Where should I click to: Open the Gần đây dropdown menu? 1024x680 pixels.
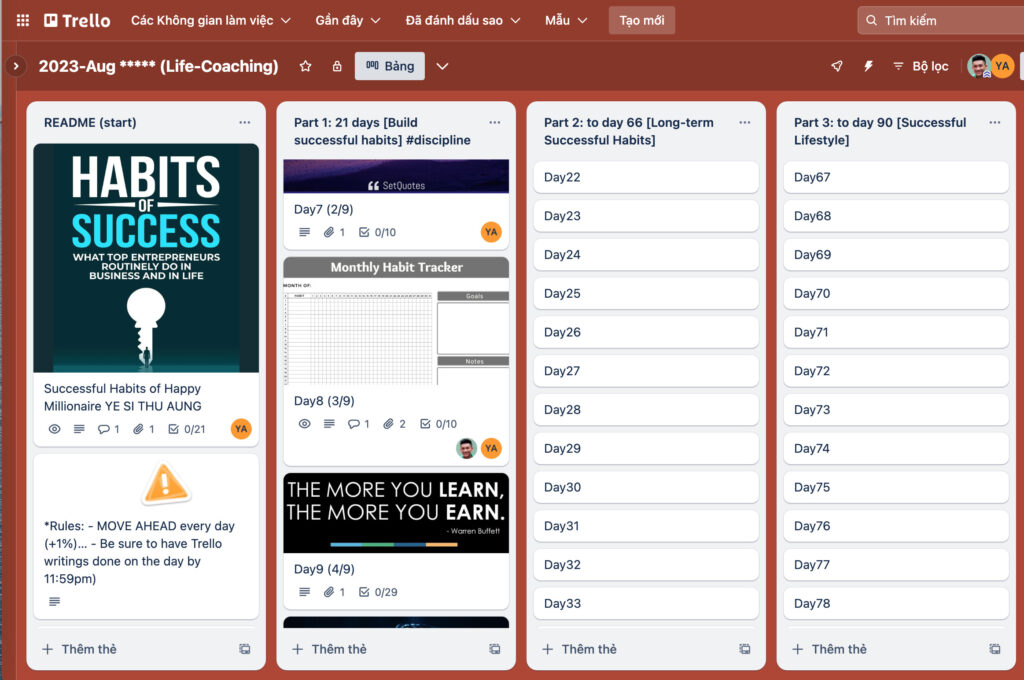click(348, 20)
